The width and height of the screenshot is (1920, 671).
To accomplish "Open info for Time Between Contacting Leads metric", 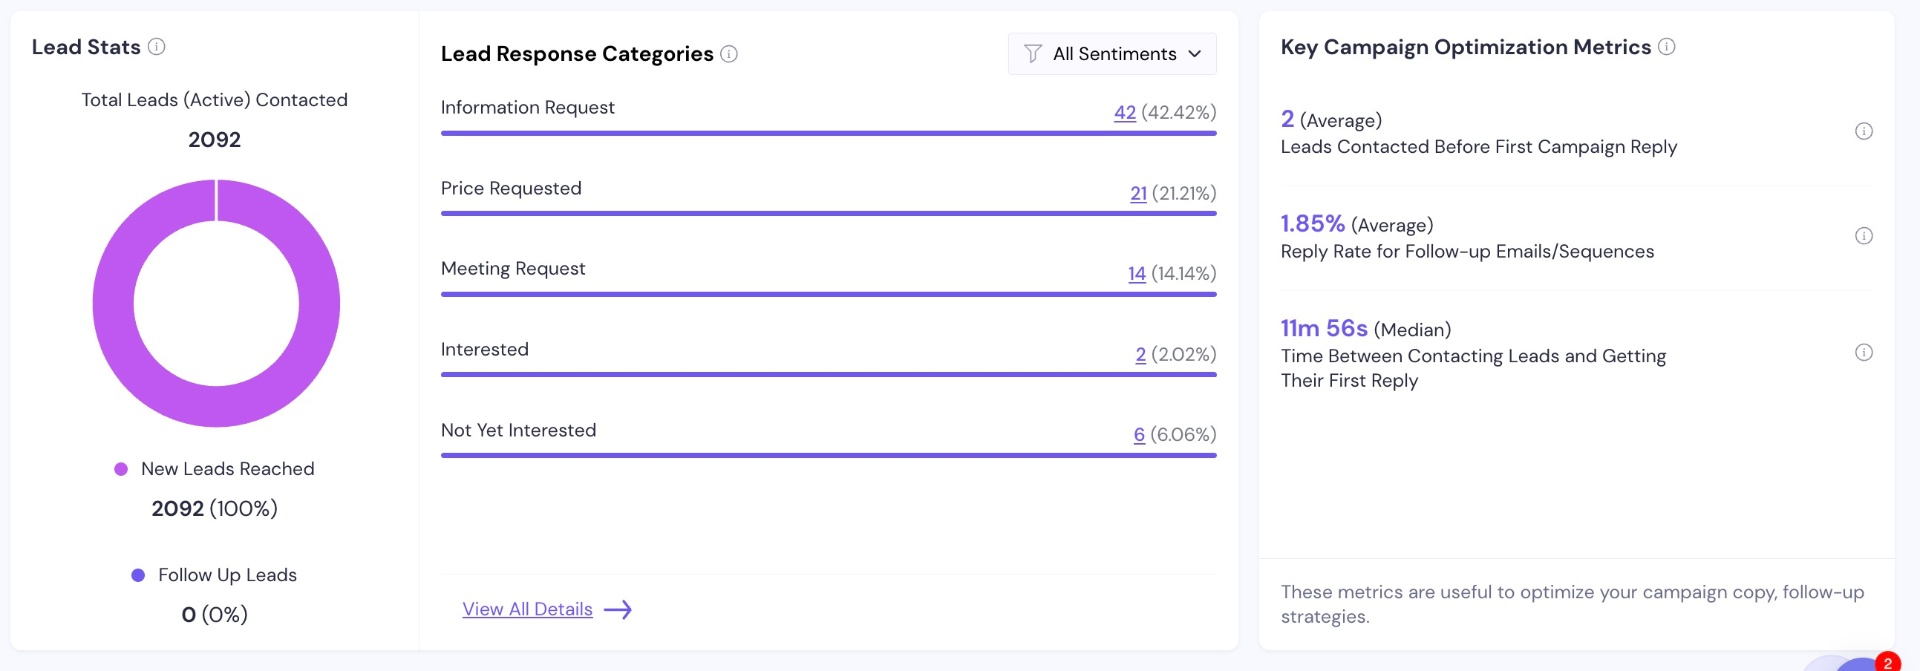I will (1864, 352).
